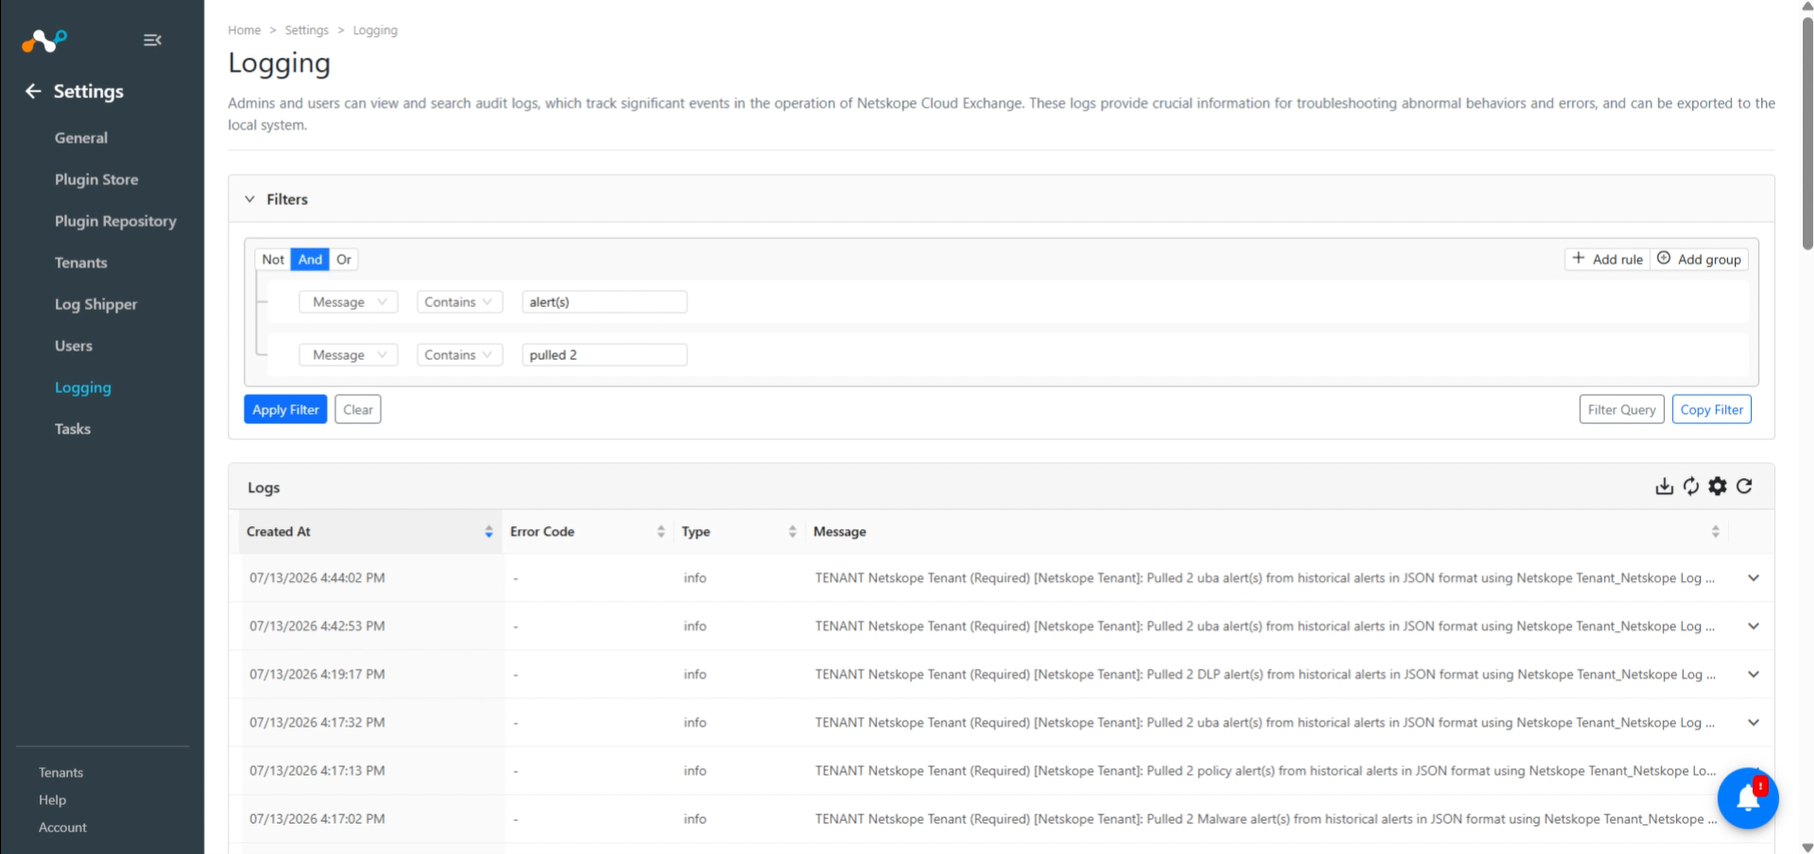Select Logging in the sidebar
The width and height of the screenshot is (1814, 854).
pos(83,387)
